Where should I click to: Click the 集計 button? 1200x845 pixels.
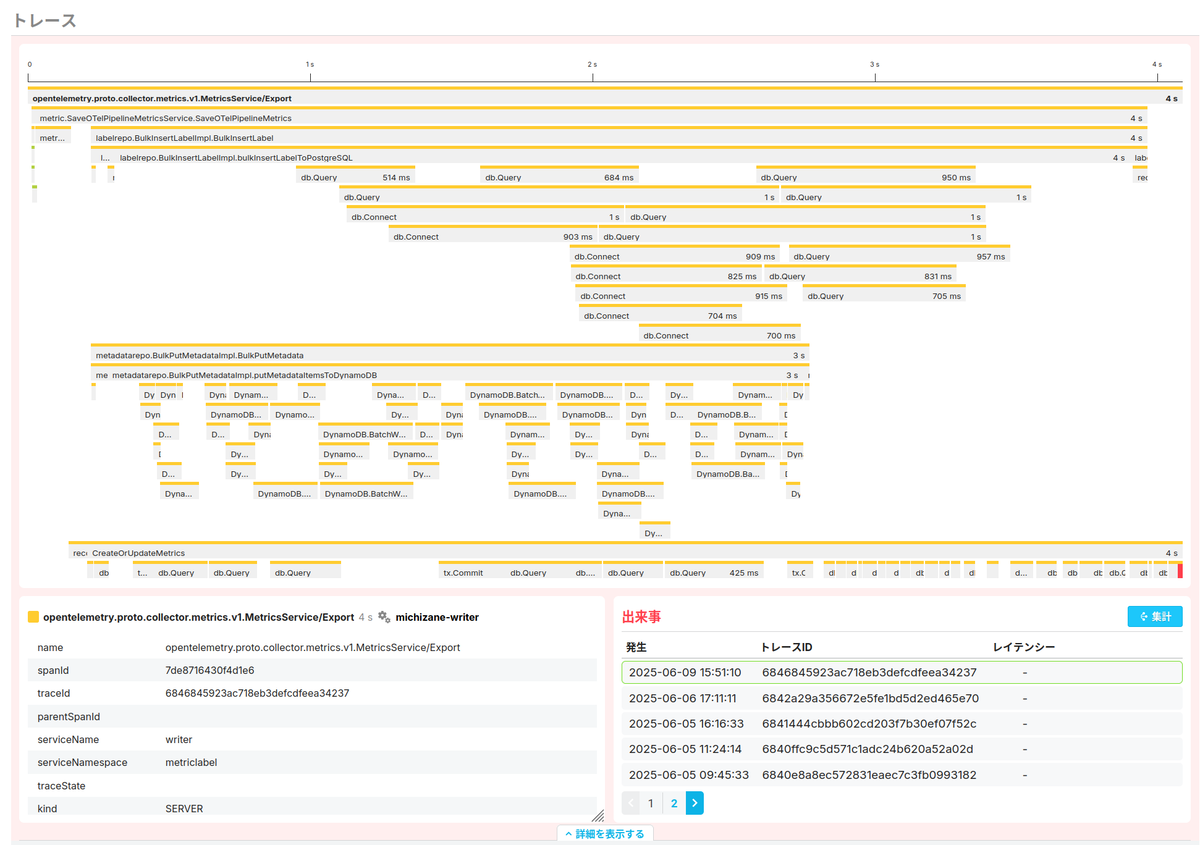[1154, 616]
